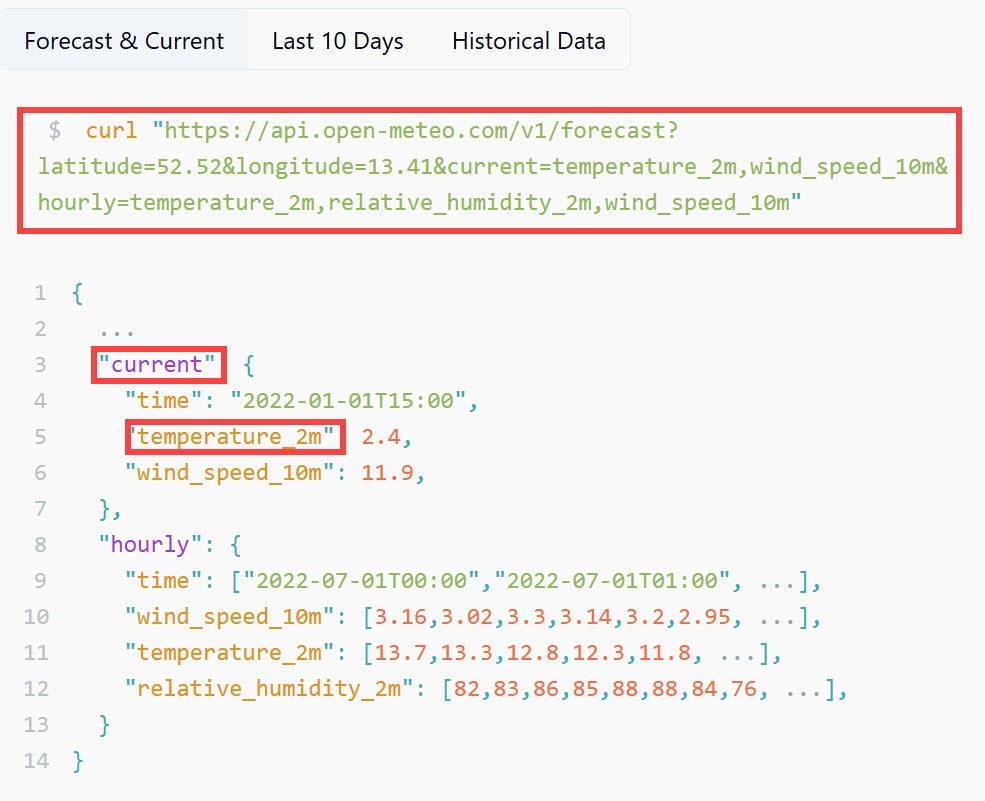Click the humidity value 82
985x801 pixels.
466,689
